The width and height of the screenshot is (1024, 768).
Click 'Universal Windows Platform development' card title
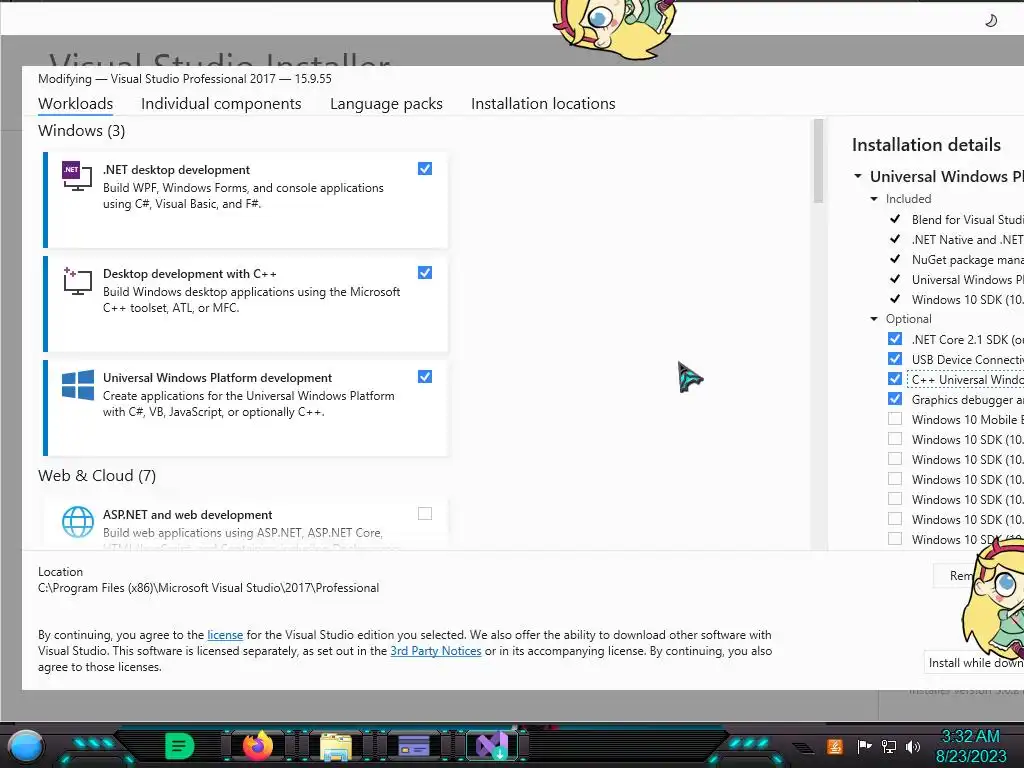217,377
